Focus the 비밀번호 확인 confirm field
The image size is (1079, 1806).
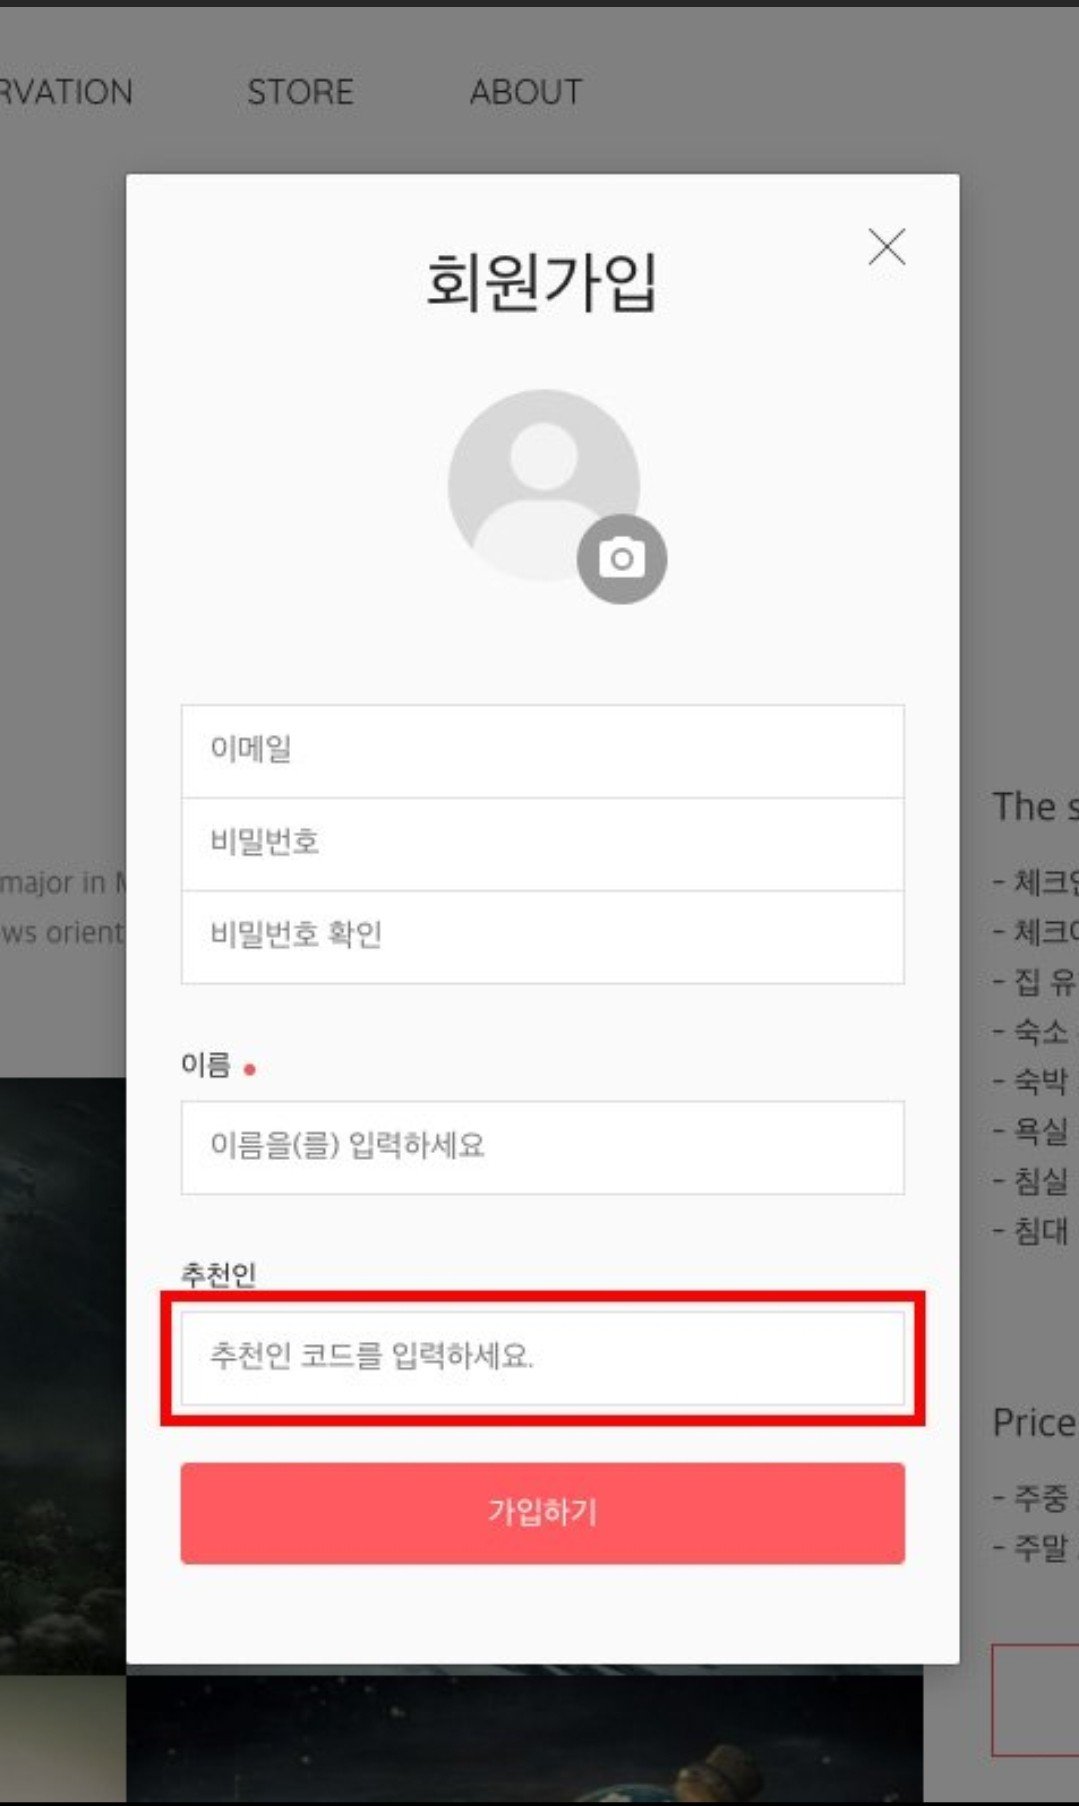click(542, 937)
